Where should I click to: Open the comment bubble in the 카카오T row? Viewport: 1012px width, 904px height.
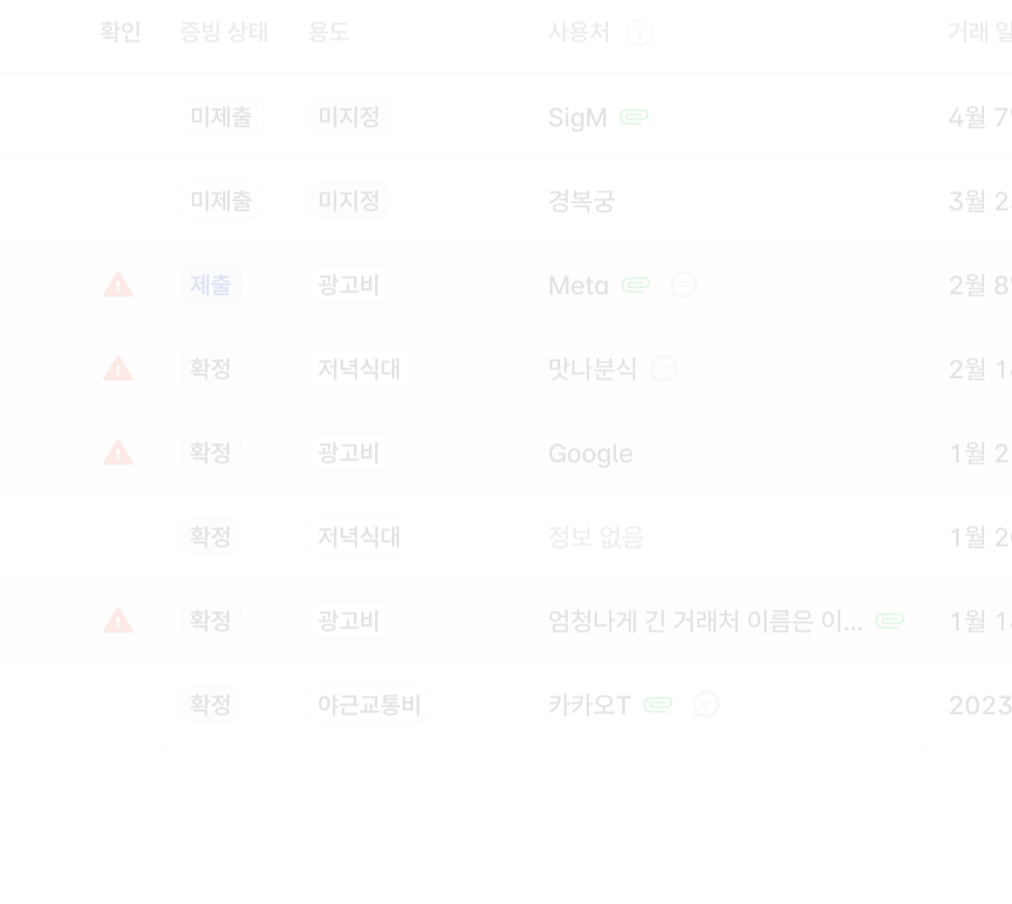pos(706,705)
